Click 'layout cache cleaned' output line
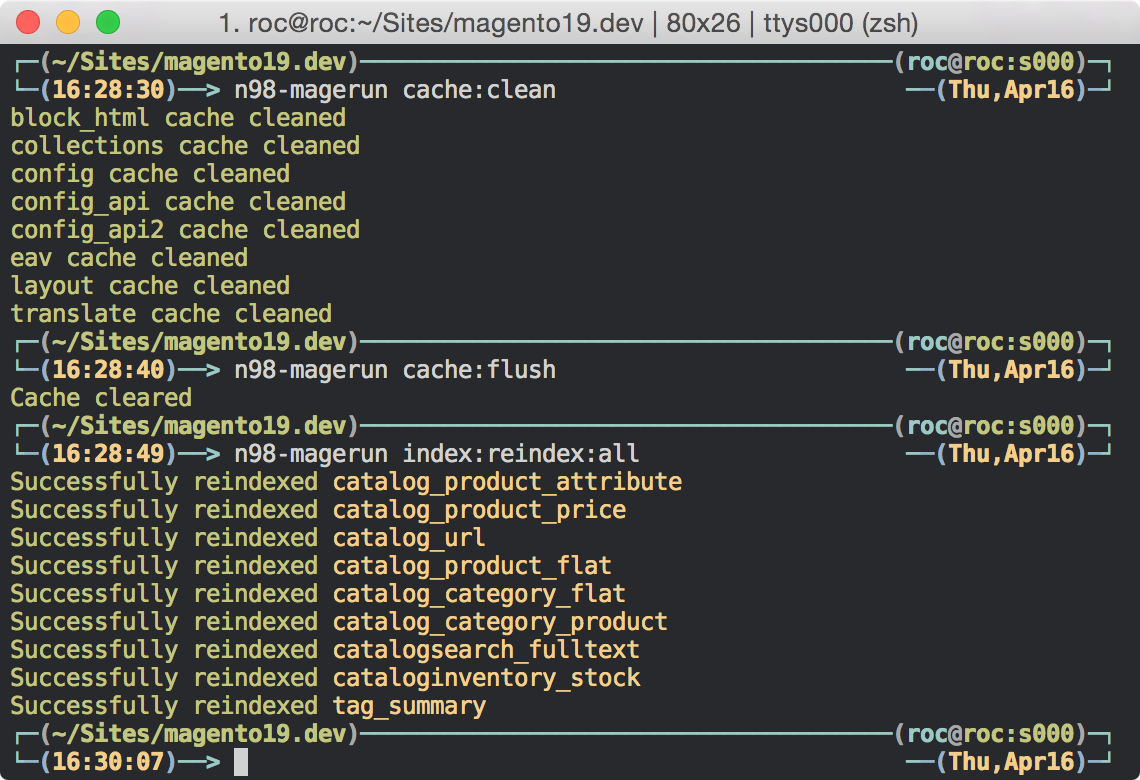This screenshot has width=1140, height=780. click(x=150, y=286)
